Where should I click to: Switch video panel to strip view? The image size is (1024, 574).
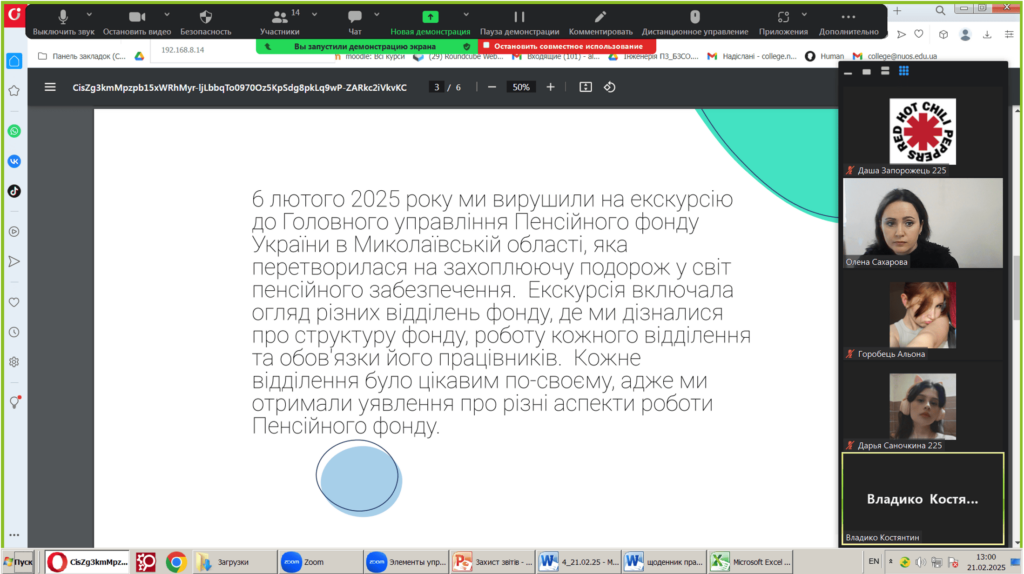[885, 72]
